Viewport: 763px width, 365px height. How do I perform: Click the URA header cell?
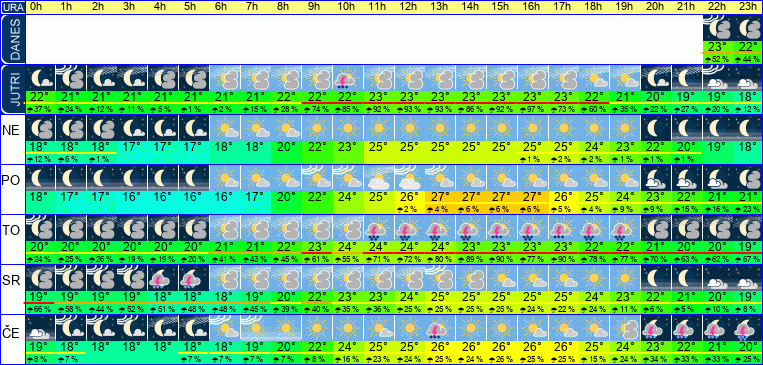coord(12,7)
